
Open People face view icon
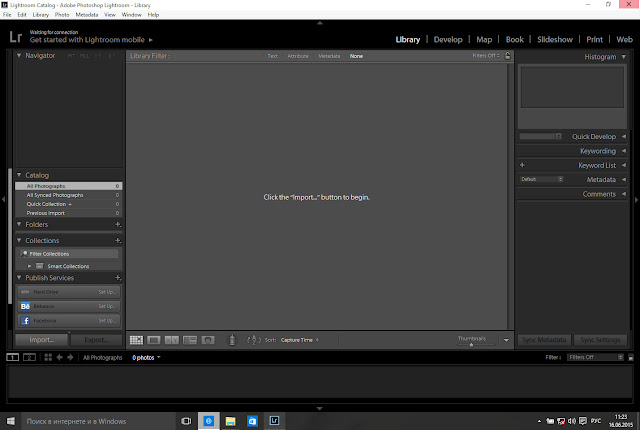(208, 340)
